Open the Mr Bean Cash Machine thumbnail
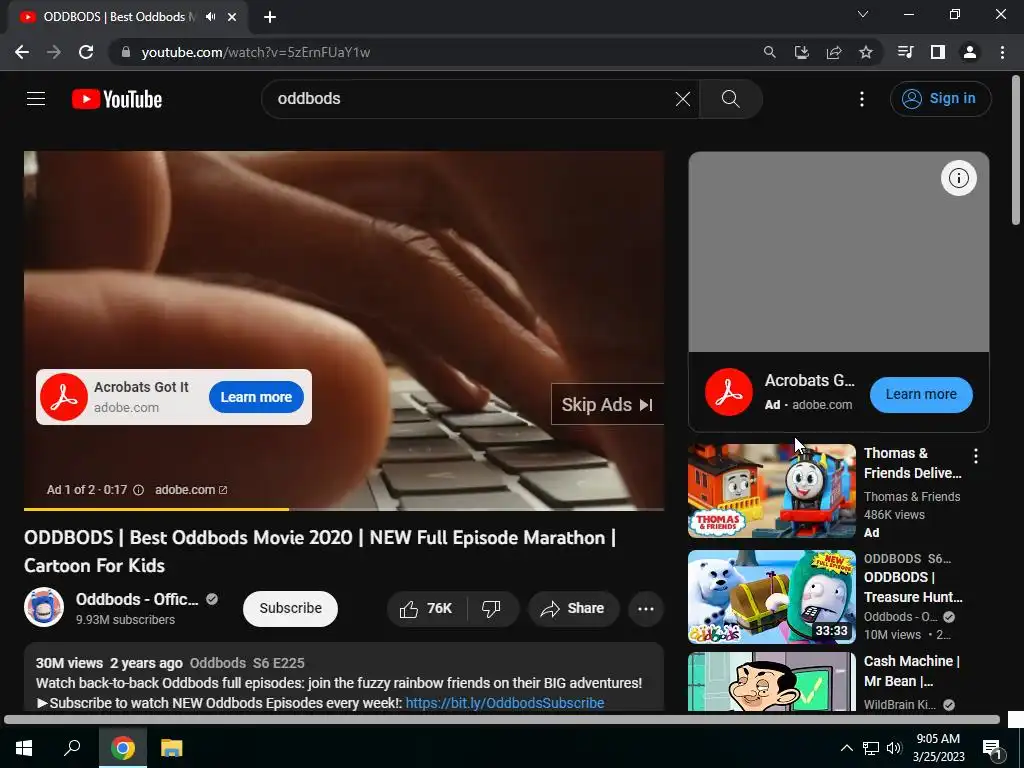Image resolution: width=1024 pixels, height=768 pixels. [x=772, y=681]
